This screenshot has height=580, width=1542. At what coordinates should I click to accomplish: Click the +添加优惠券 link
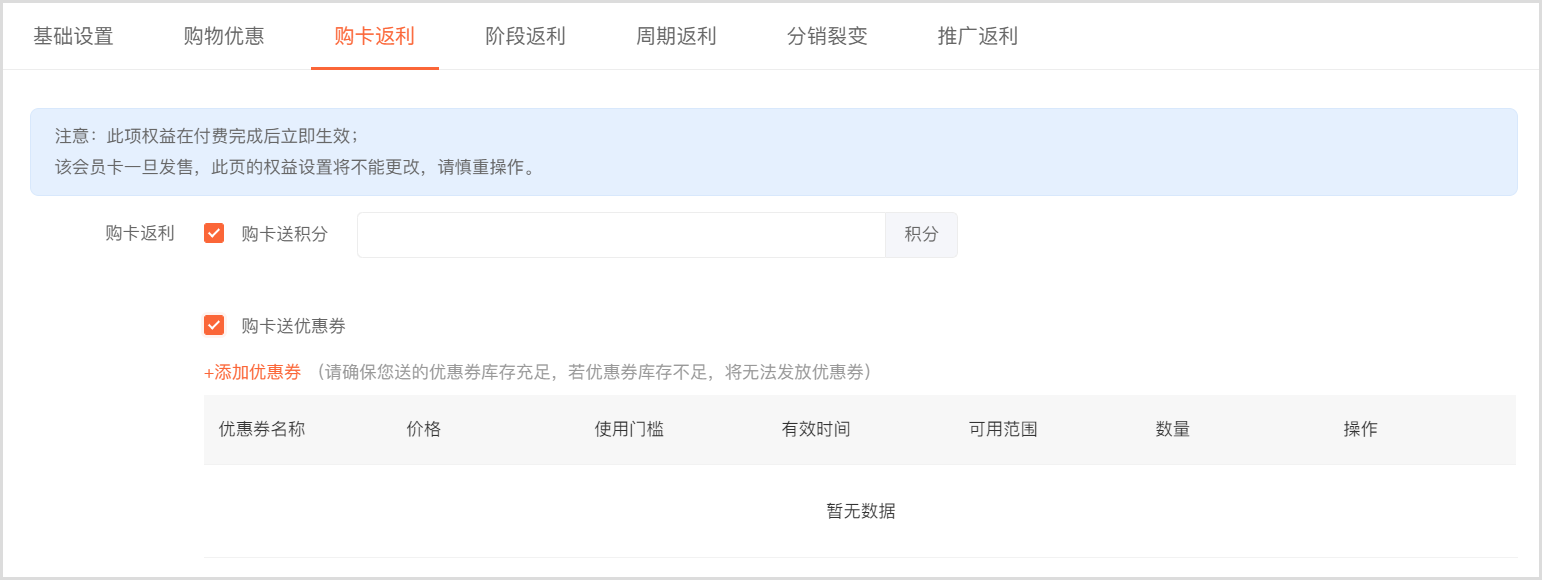(252, 373)
